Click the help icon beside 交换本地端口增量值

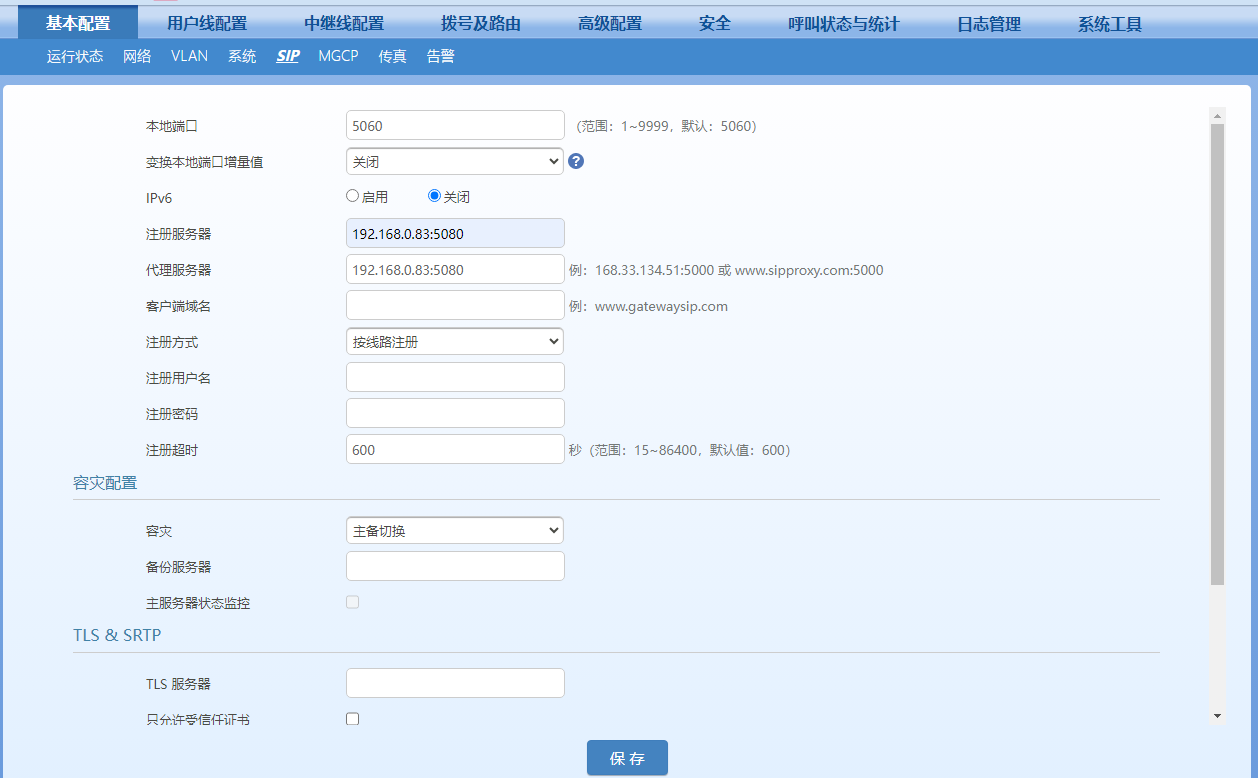click(576, 161)
